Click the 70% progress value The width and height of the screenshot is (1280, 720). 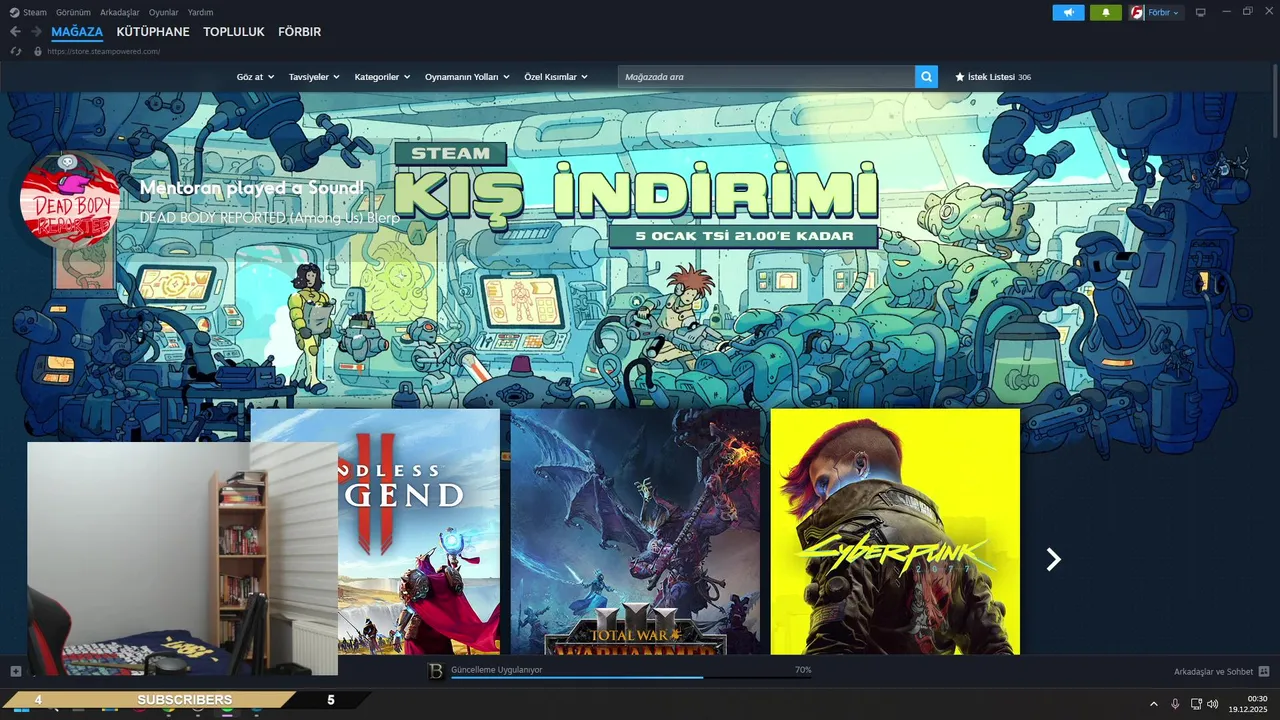pos(803,669)
